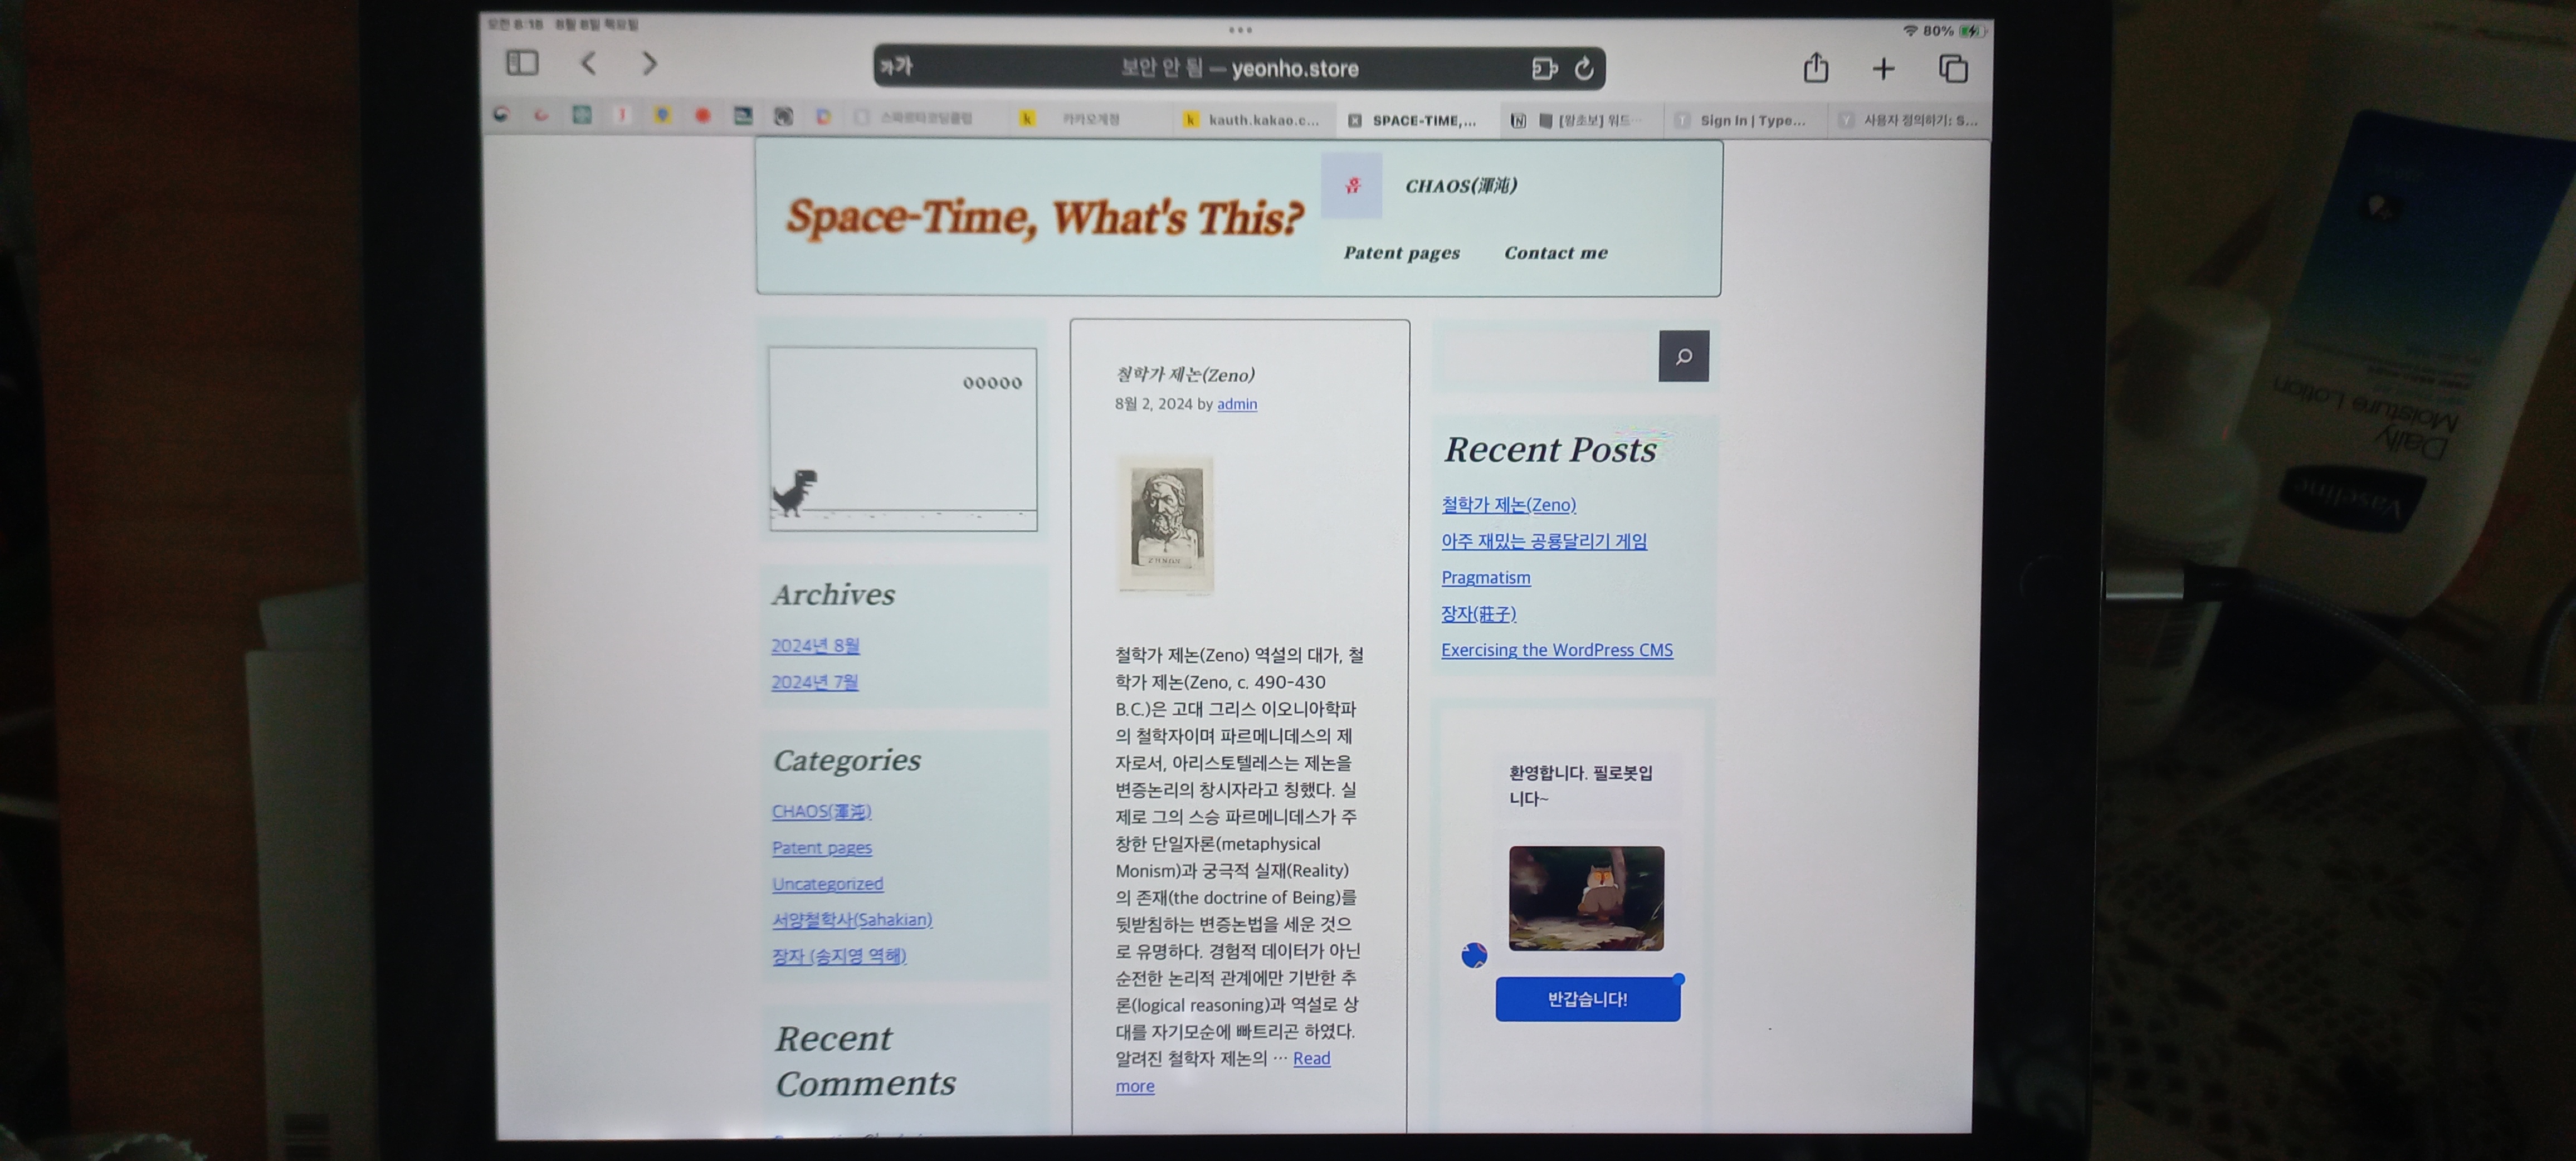Open recent post Pragmatism
The image size is (2576, 1161).
click(x=1485, y=577)
